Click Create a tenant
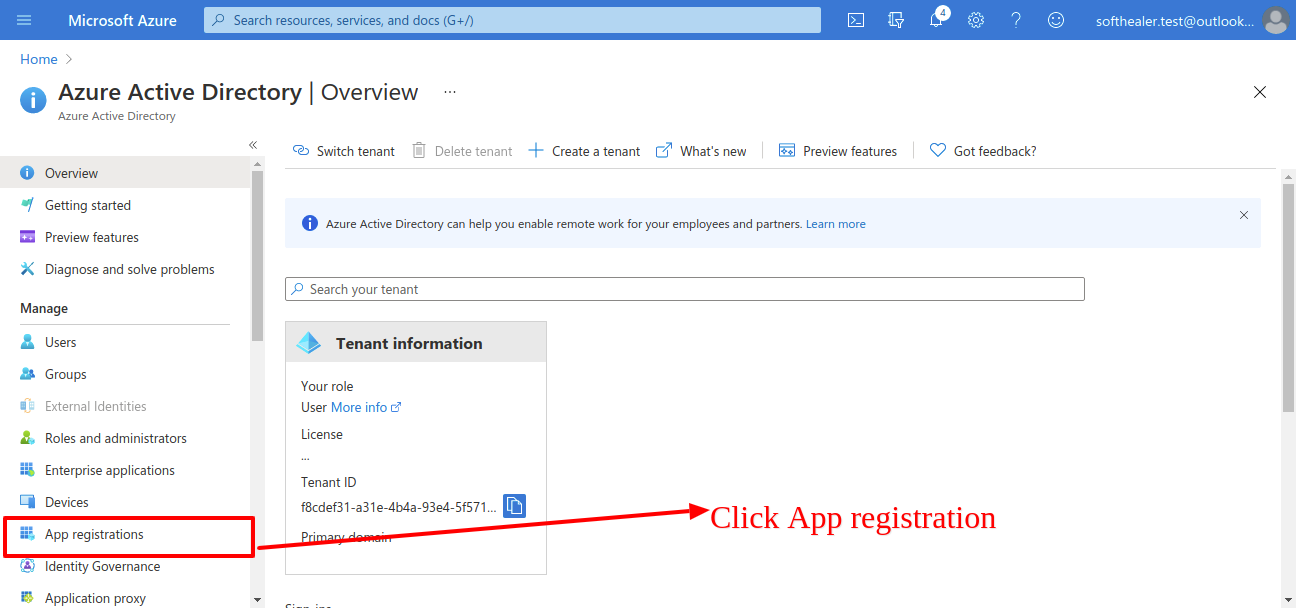 (x=584, y=151)
